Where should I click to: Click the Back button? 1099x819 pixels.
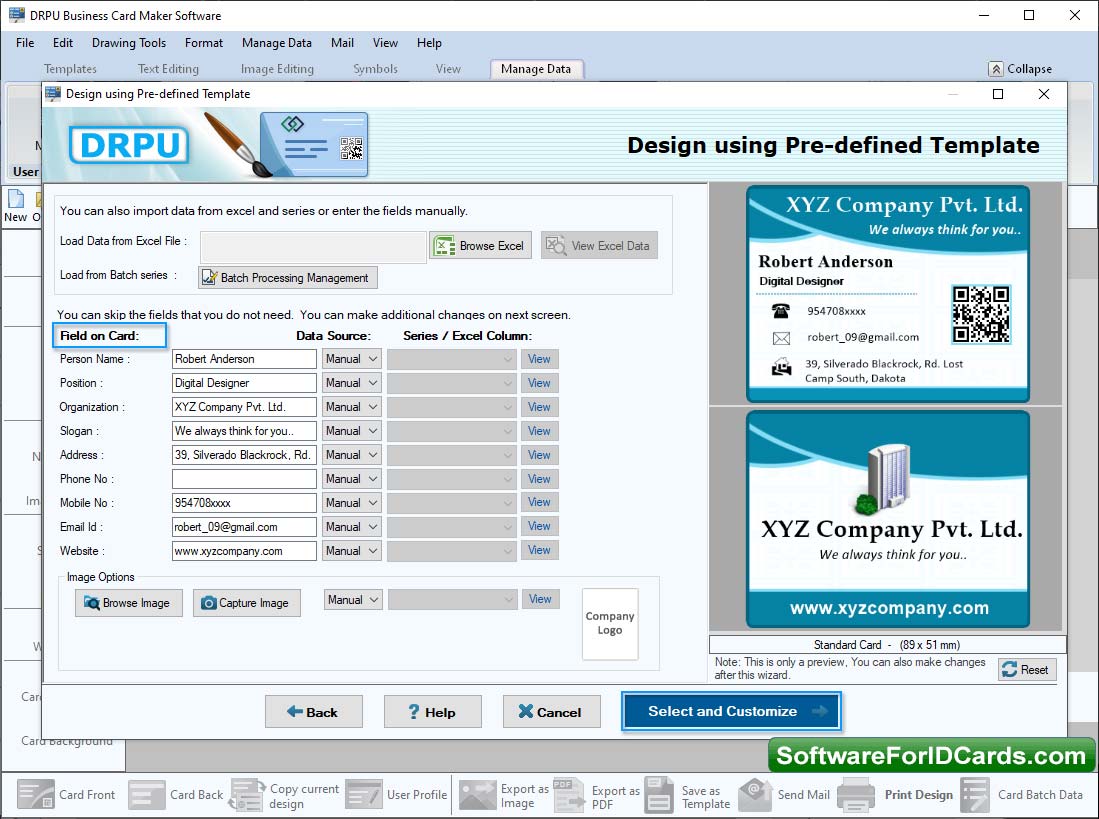coord(313,713)
